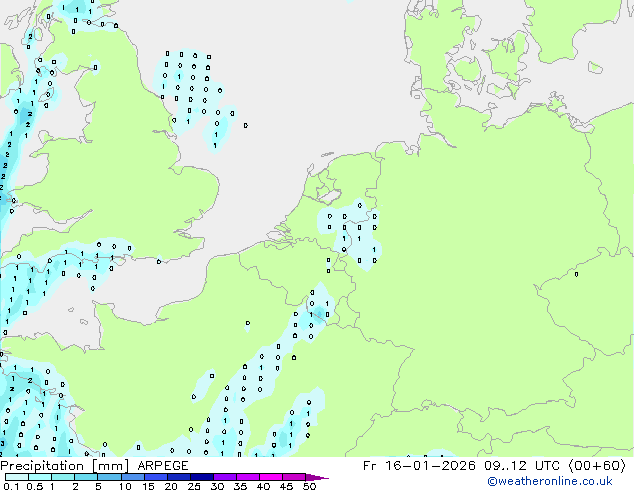Click the 25–30 mm dark navy legend swatch
Screen dimensions: 634x490
(201, 477)
